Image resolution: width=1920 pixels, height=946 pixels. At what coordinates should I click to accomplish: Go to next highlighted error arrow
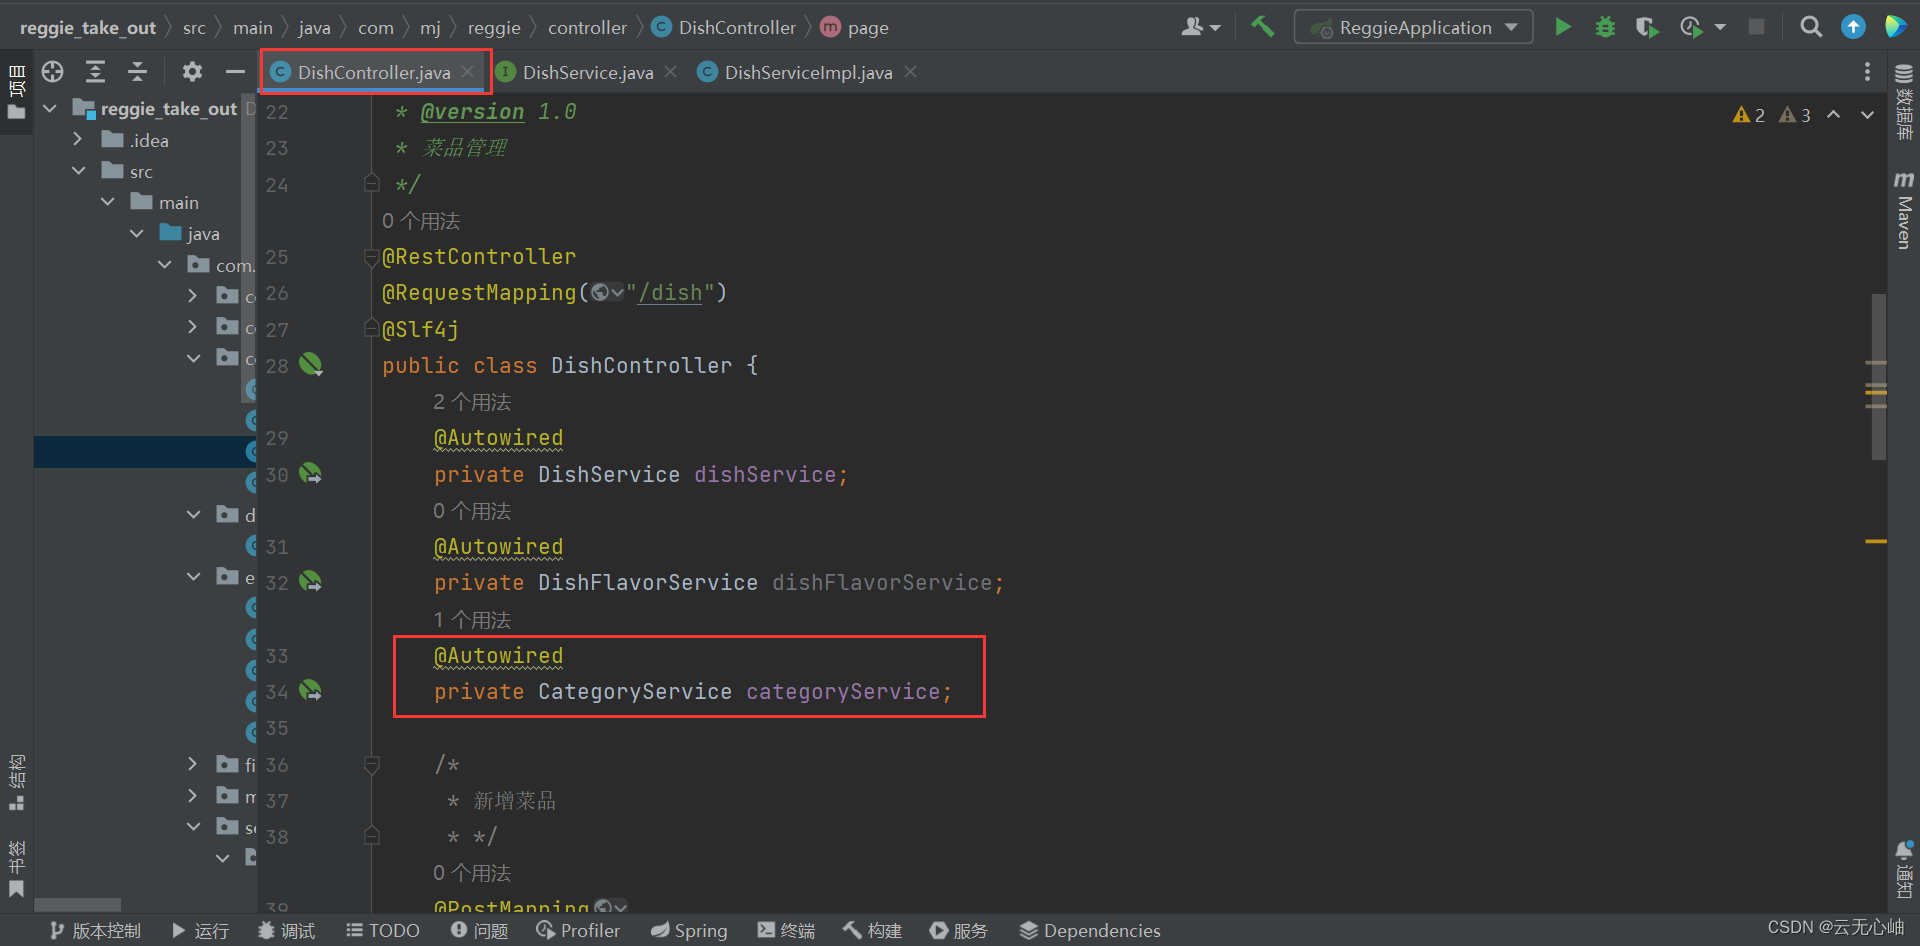tap(1867, 115)
